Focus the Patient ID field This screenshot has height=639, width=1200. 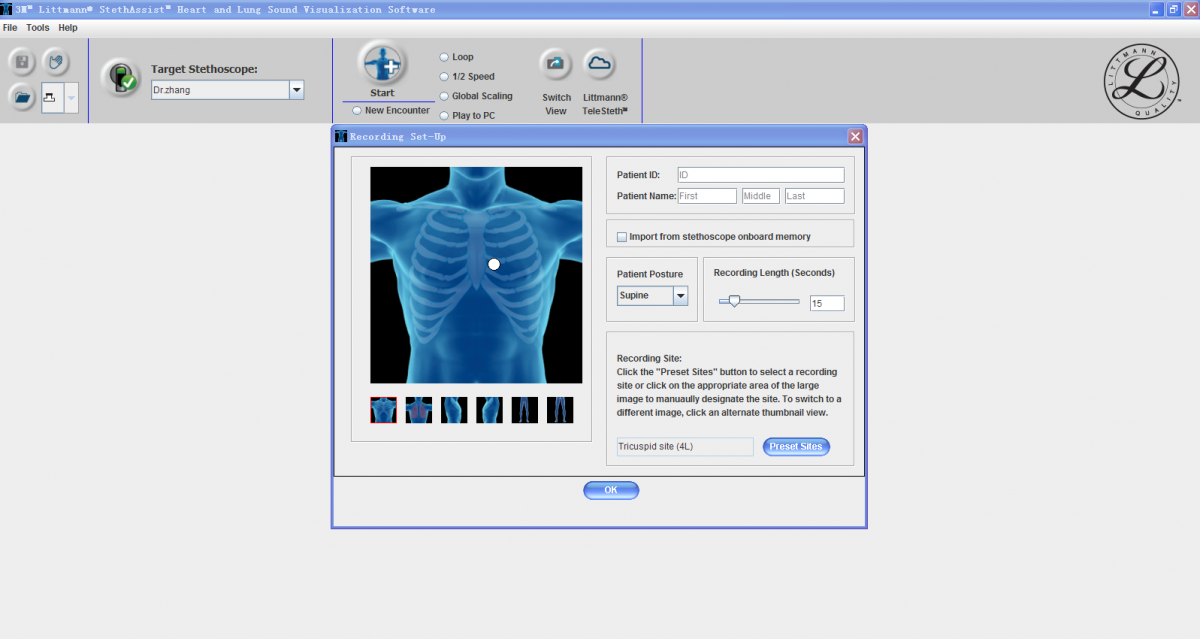761,175
